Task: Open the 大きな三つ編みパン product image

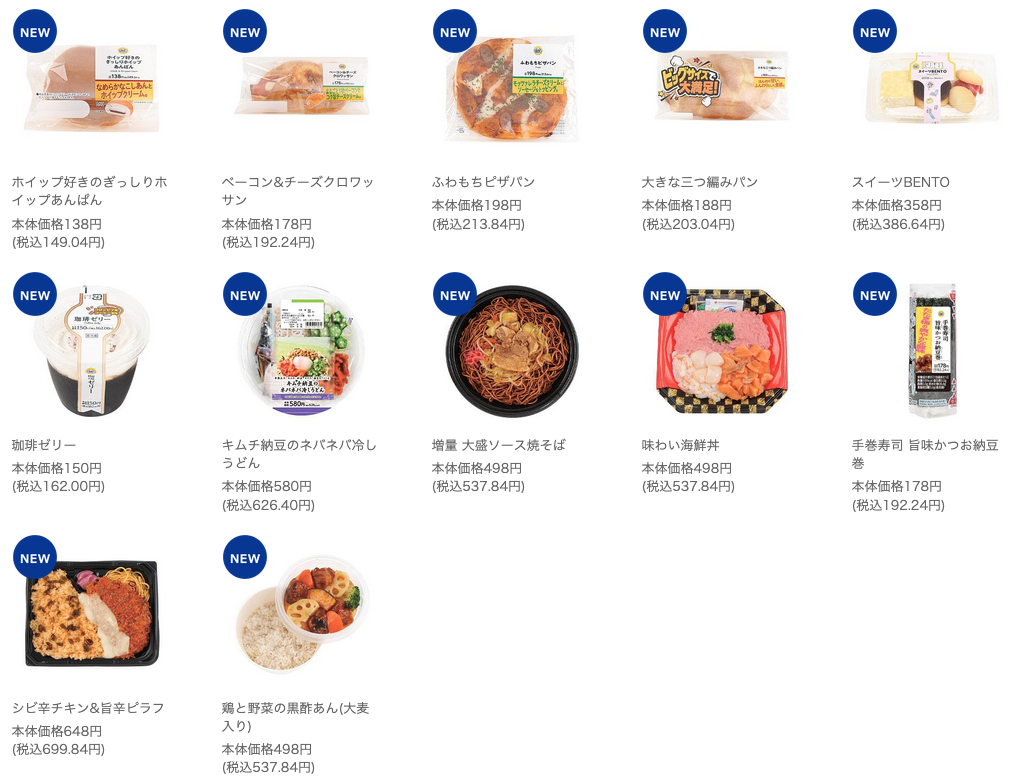Action: pos(722,88)
